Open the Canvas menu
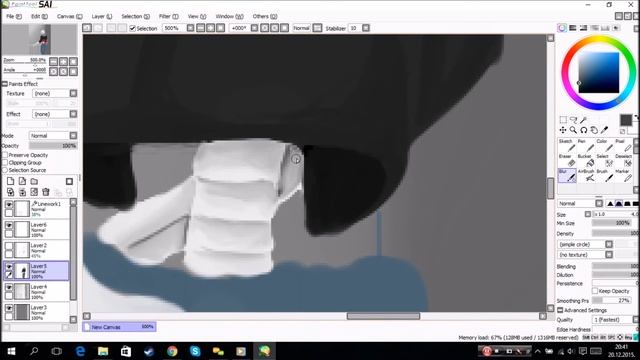The image size is (640, 360). click(69, 16)
